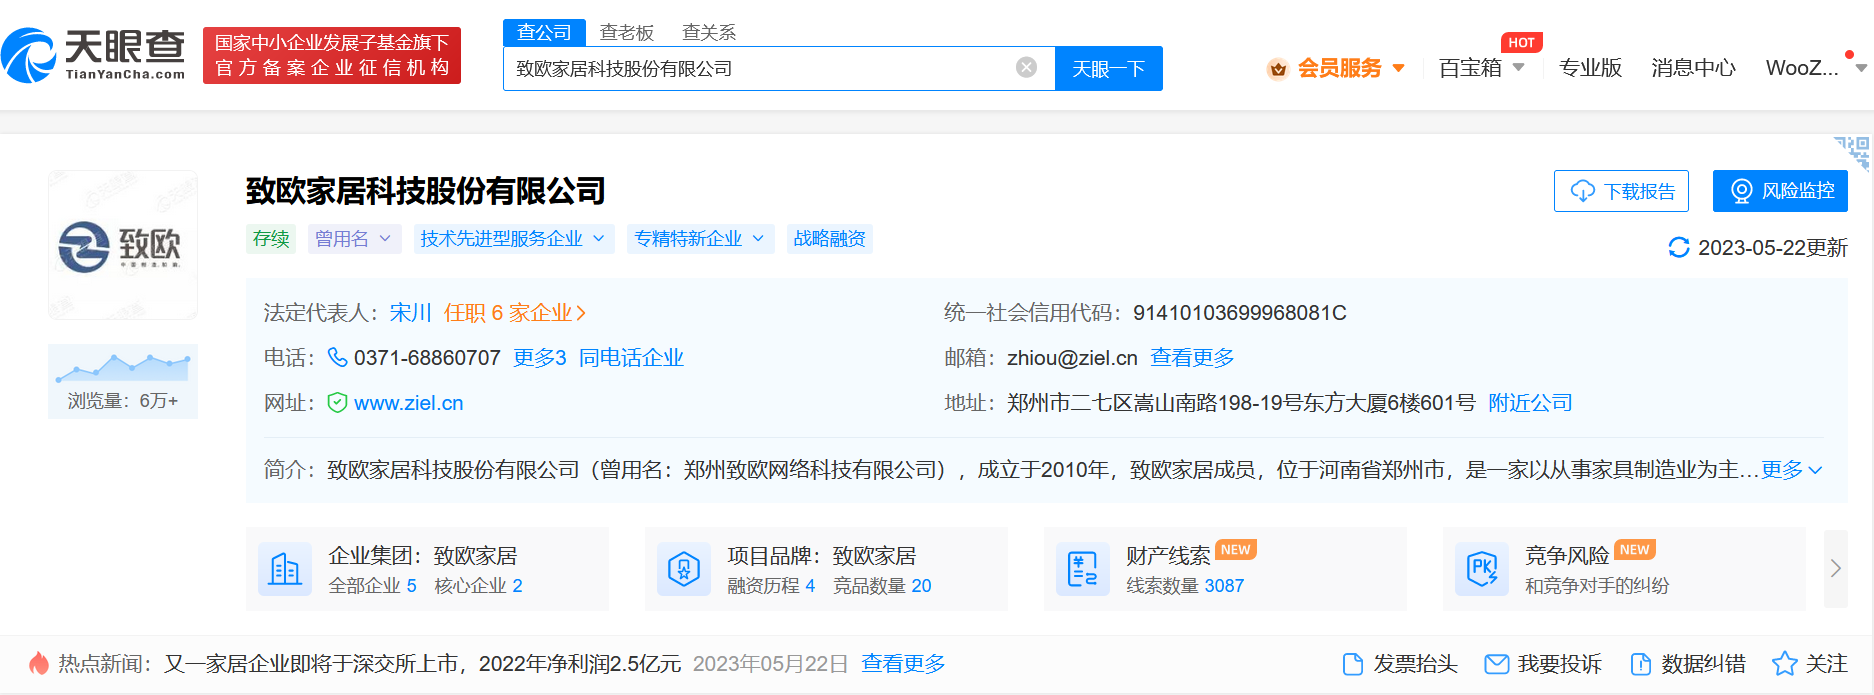Open 全部企业 5 link

(372, 586)
